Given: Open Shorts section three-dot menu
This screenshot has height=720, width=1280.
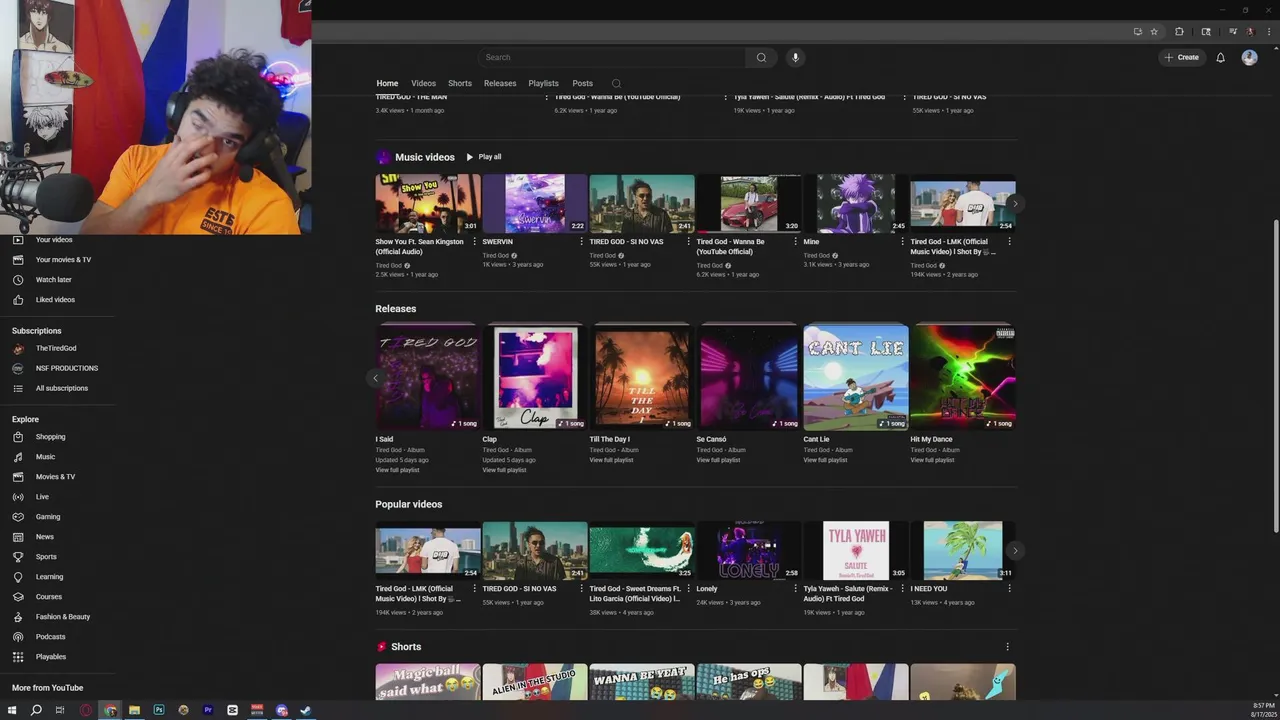Looking at the screenshot, I should click(x=1007, y=647).
